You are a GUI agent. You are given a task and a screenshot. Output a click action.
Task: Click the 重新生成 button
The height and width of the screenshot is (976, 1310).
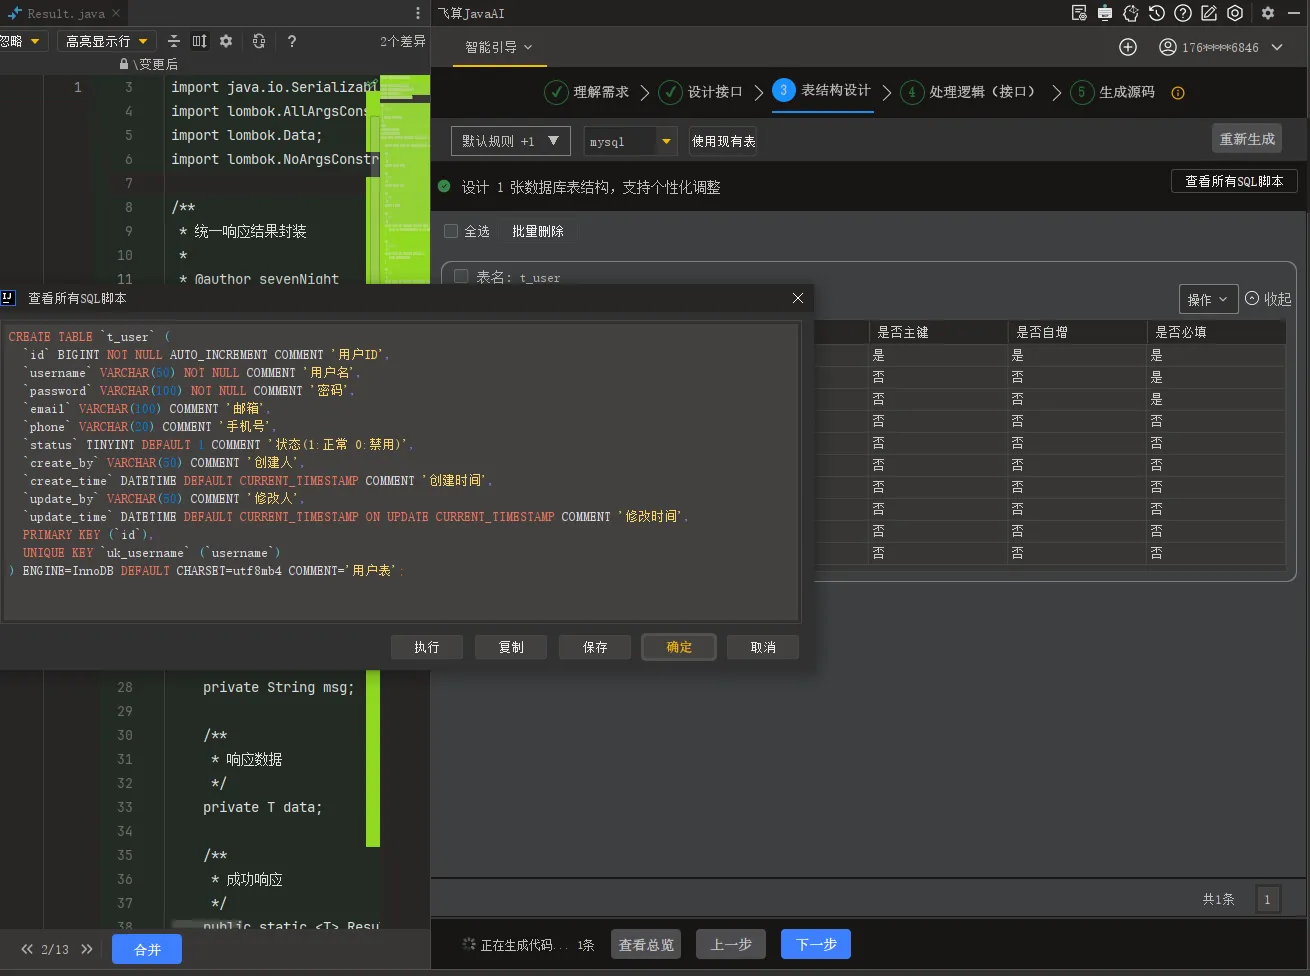coord(1247,139)
